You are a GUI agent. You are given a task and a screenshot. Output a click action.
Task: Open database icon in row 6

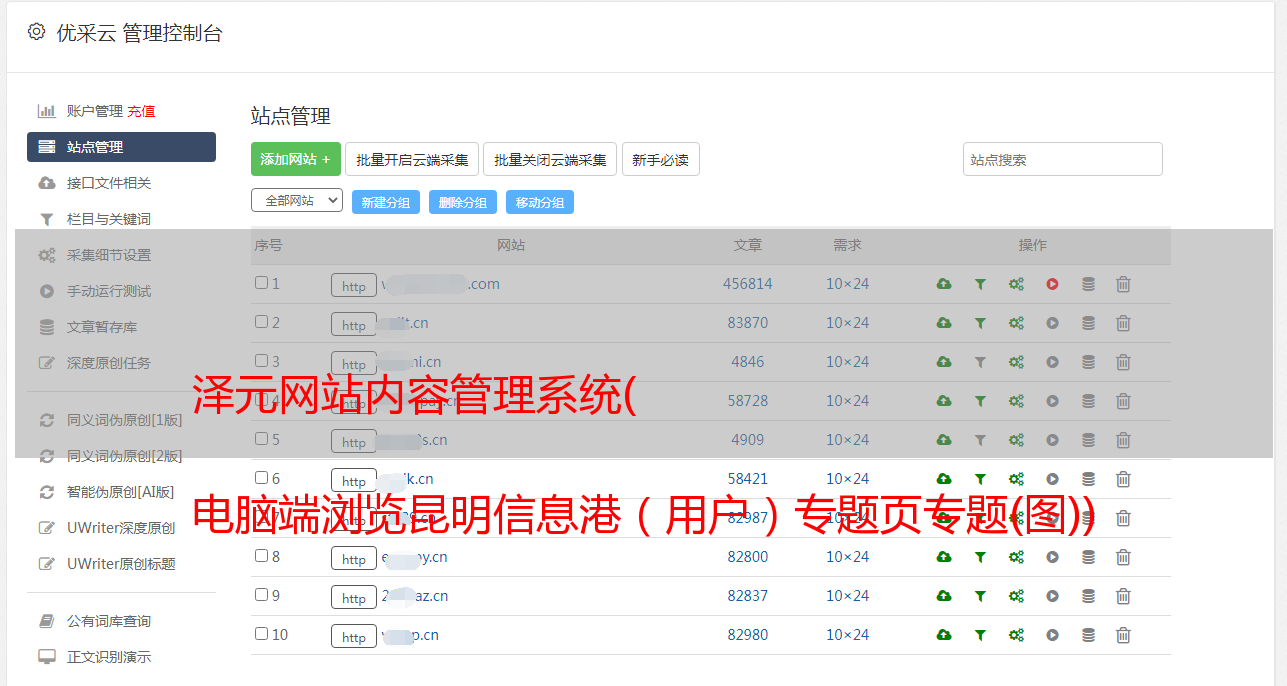point(1088,479)
